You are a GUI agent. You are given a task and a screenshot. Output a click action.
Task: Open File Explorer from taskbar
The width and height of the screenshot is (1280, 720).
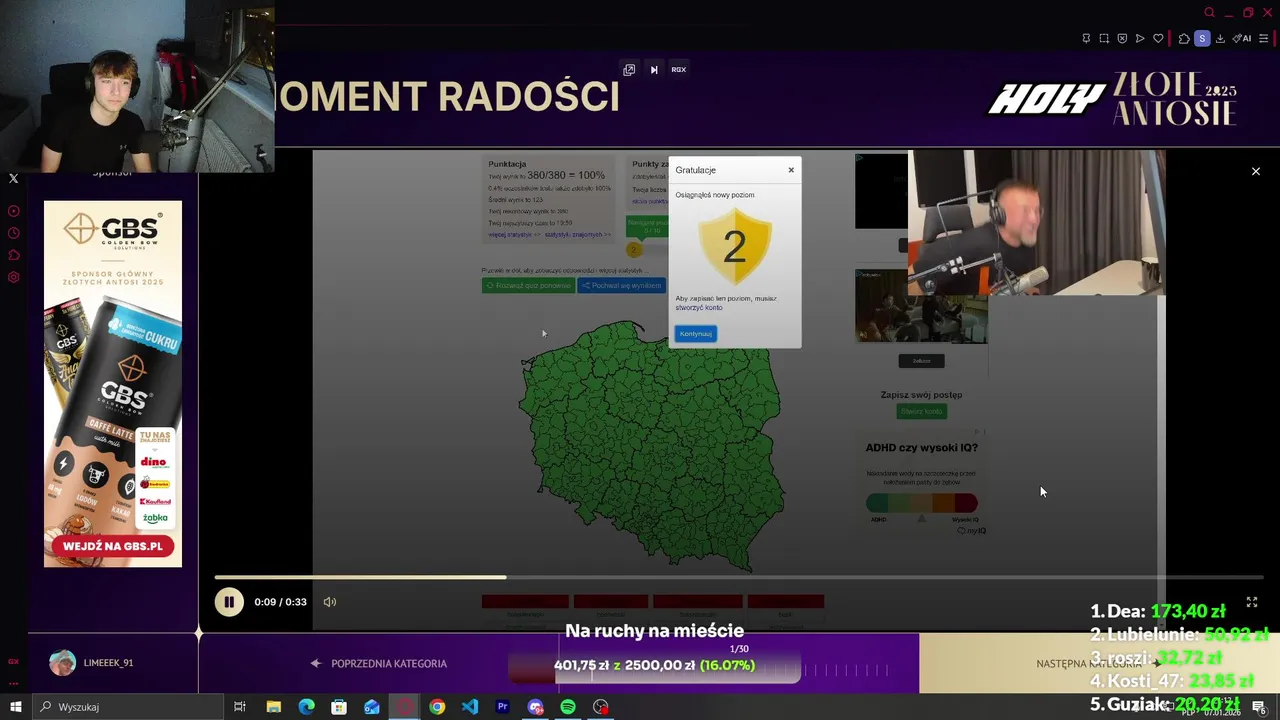pyautogui.click(x=273, y=707)
